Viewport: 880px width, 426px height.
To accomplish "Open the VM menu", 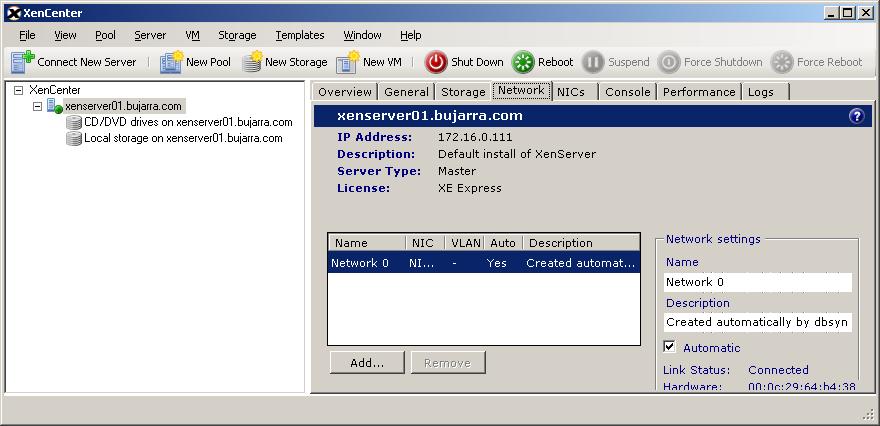I will [x=192, y=35].
